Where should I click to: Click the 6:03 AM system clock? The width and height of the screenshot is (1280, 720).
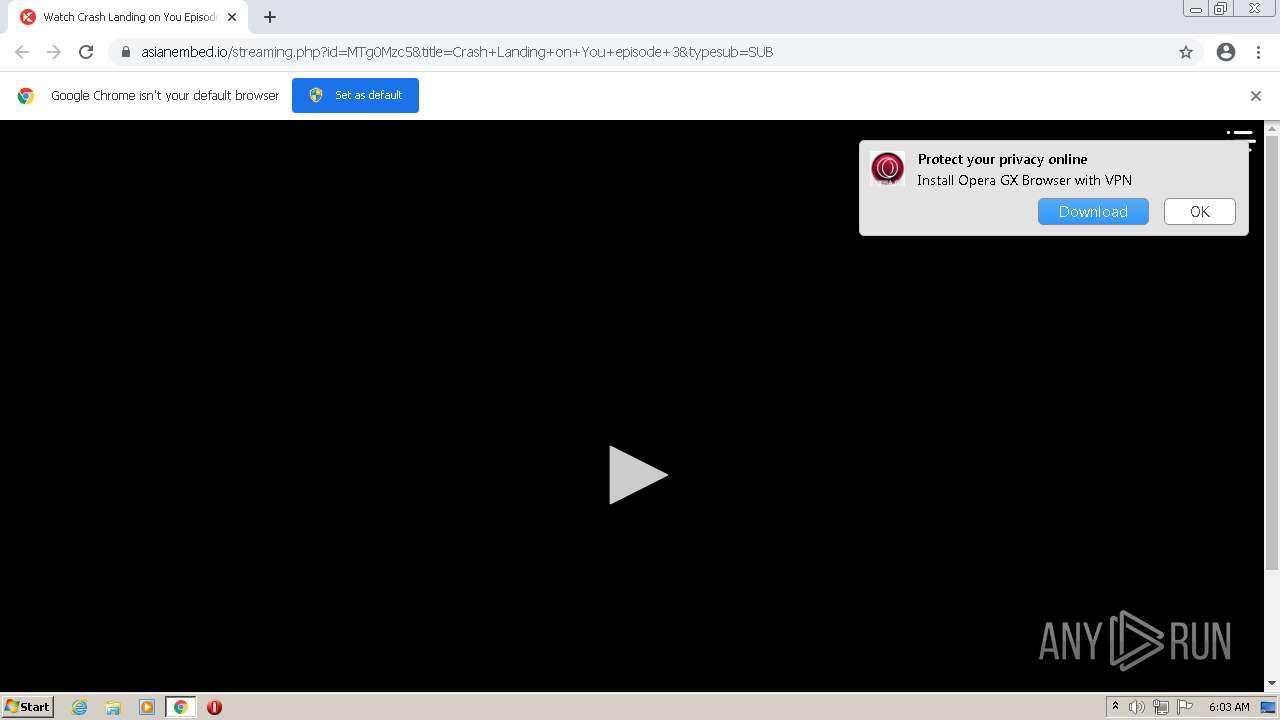click(x=1229, y=707)
